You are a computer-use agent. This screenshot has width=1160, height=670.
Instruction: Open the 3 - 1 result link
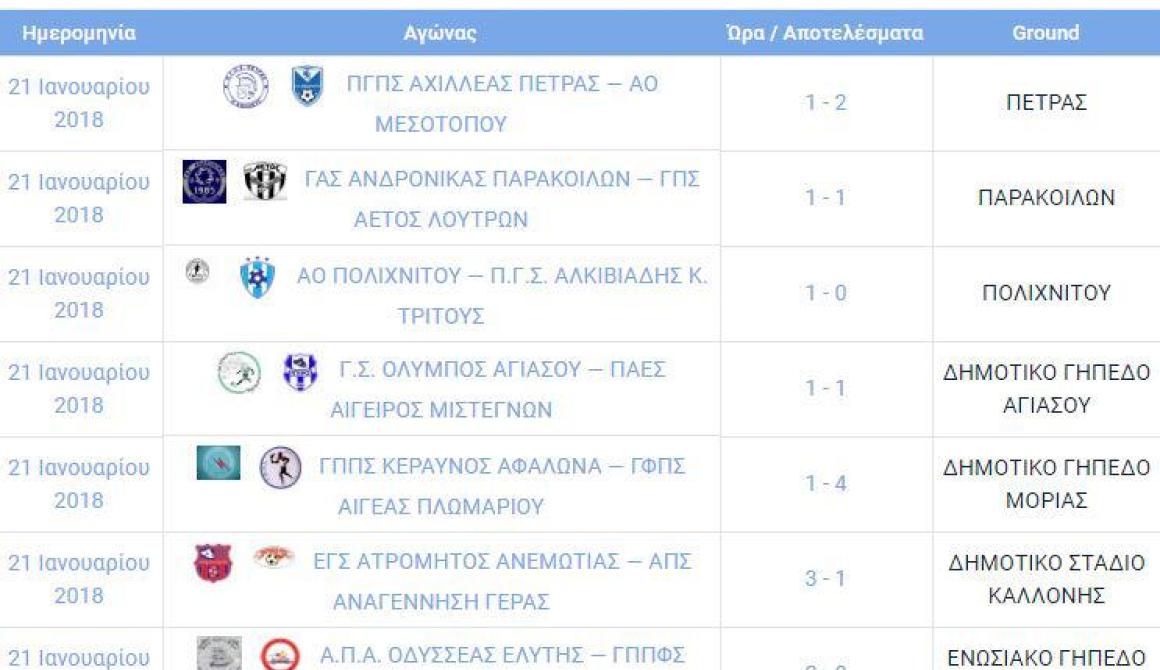[x=825, y=578]
